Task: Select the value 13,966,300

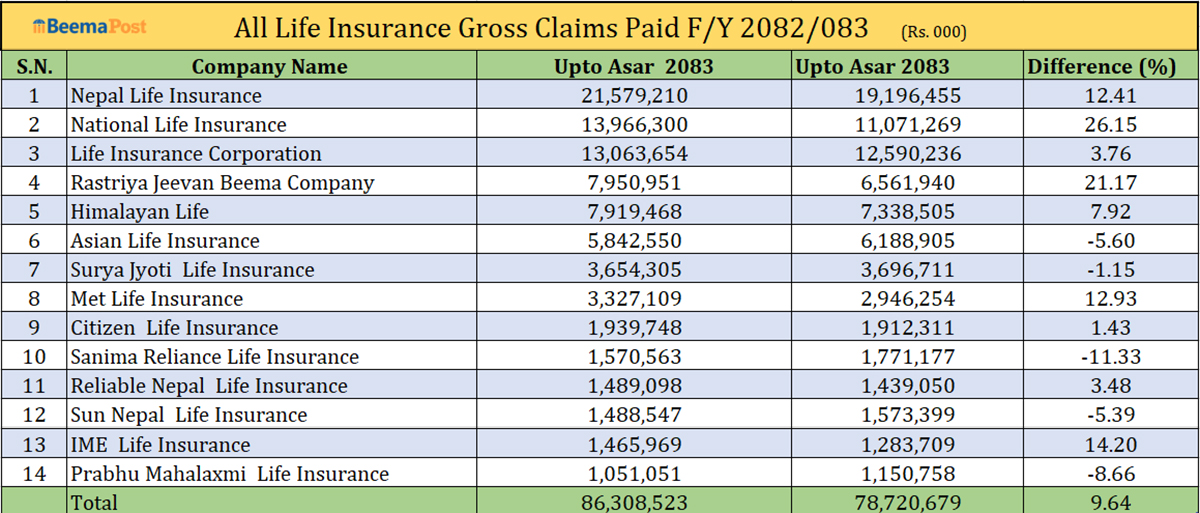Action: [x=634, y=125]
